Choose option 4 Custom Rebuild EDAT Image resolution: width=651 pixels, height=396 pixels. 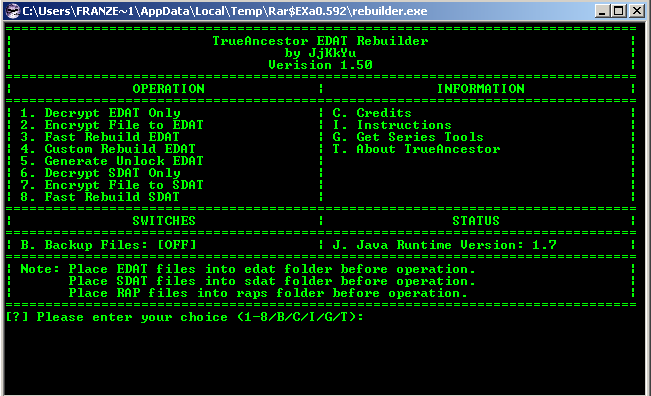(x=108, y=149)
